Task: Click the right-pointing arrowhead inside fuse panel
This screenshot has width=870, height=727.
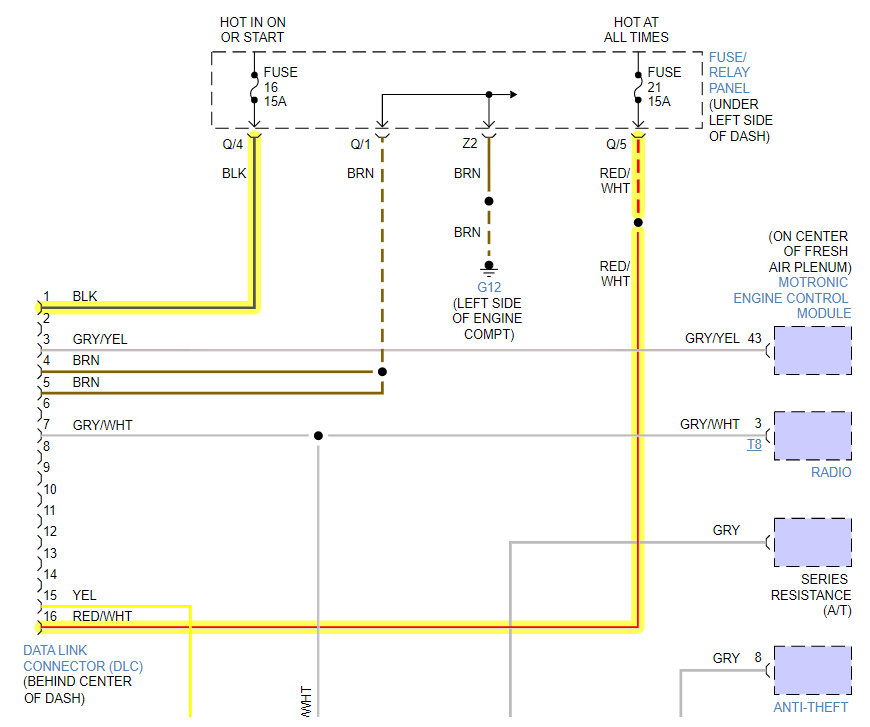Action: coord(513,94)
